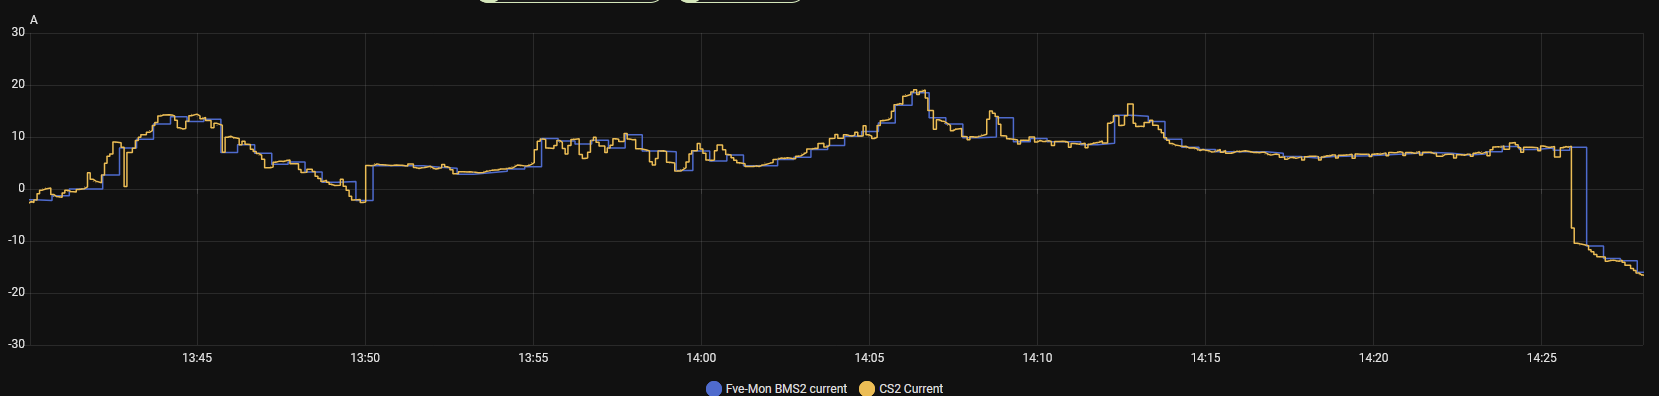Click the A unit label above the Y axis
This screenshot has width=1659, height=396.
pos(34,20)
